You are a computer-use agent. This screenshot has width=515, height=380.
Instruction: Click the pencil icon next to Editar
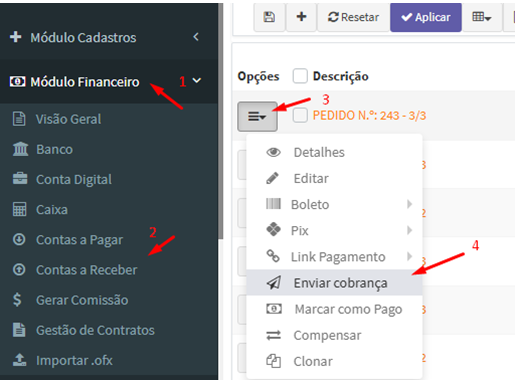point(272,178)
